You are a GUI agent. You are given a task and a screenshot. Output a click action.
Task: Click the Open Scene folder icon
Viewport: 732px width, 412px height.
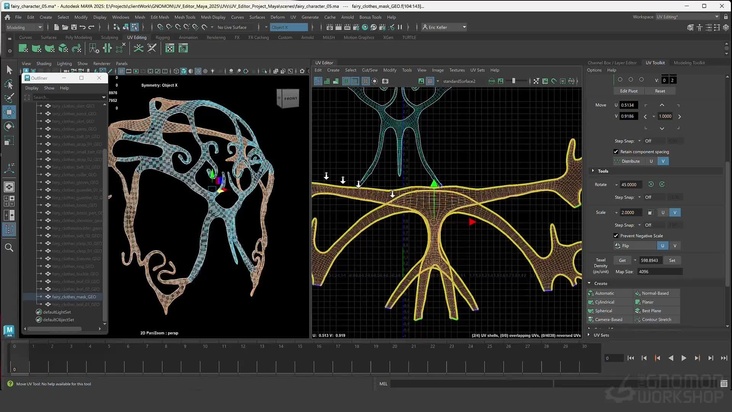click(65, 27)
